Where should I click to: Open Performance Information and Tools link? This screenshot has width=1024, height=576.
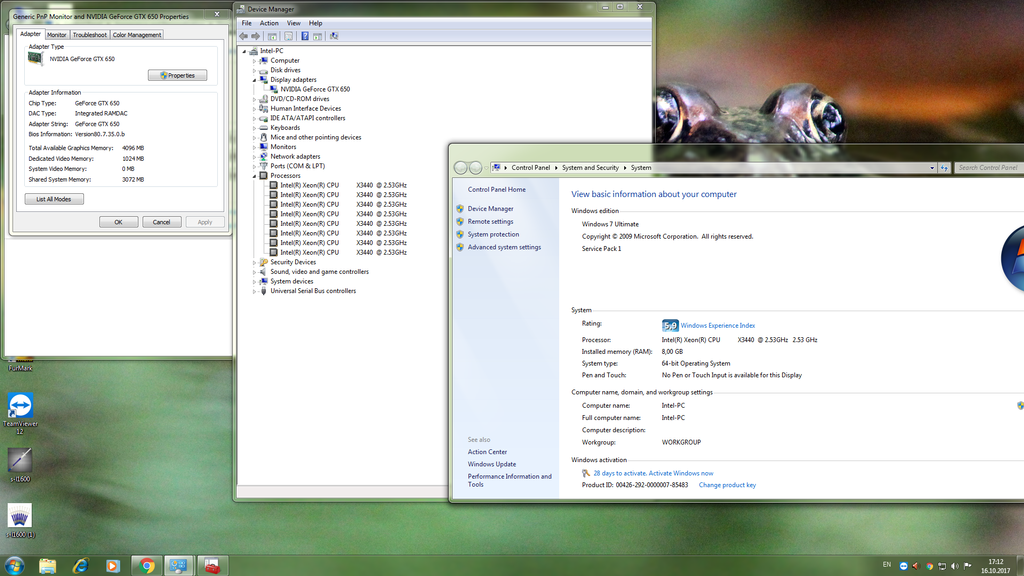[x=509, y=481]
